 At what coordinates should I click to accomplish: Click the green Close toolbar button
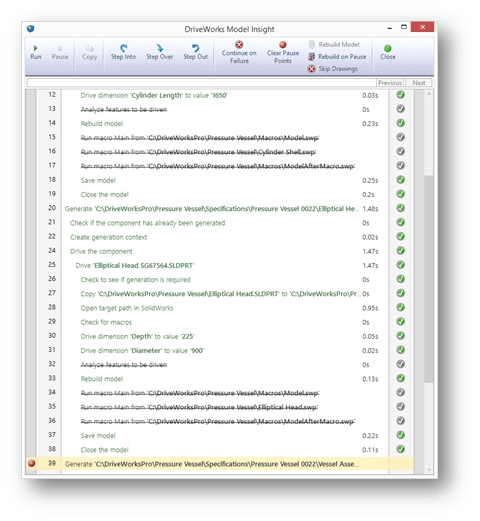[x=388, y=52]
